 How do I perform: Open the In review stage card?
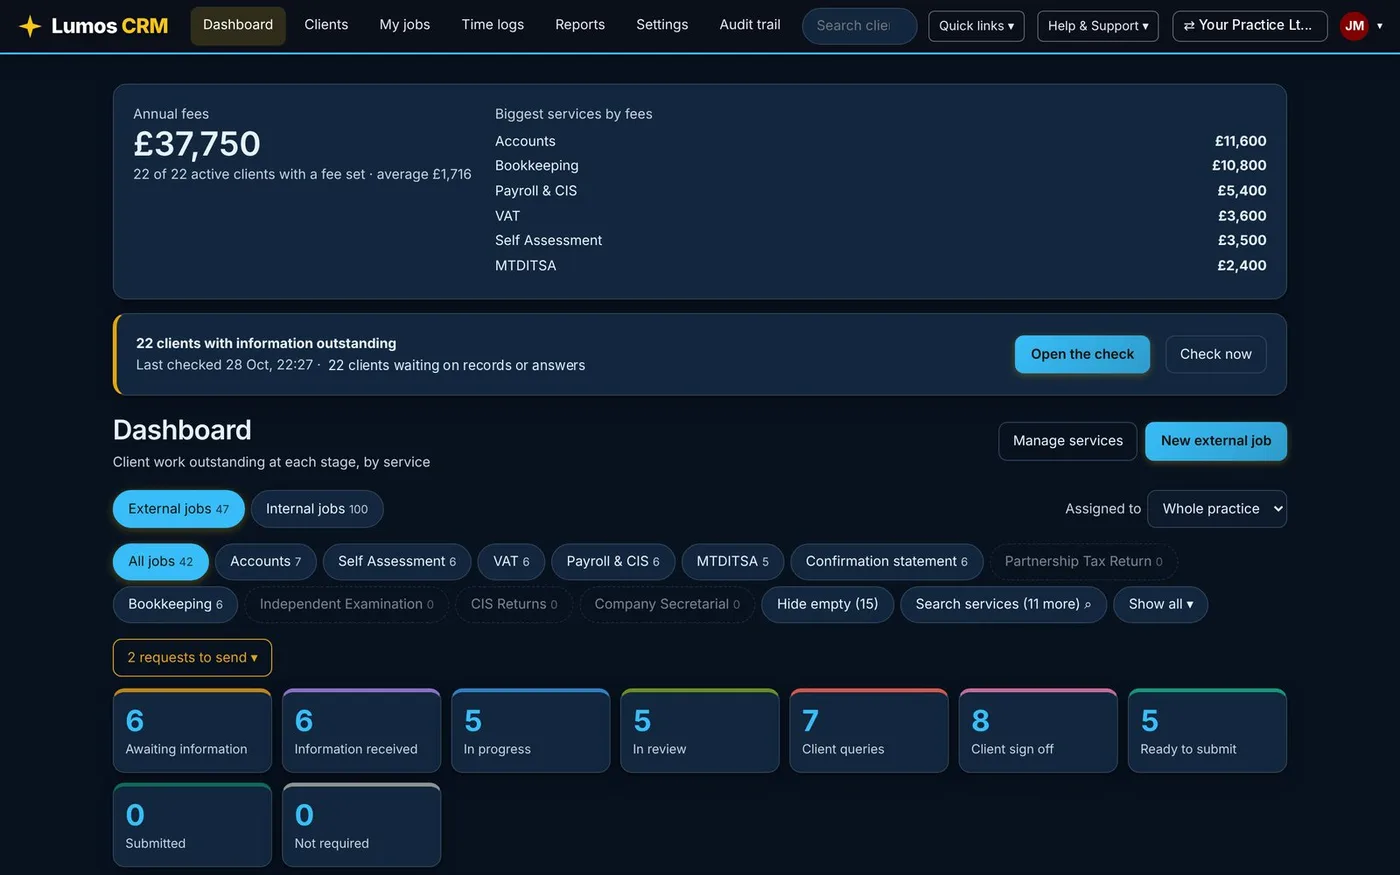pos(699,731)
